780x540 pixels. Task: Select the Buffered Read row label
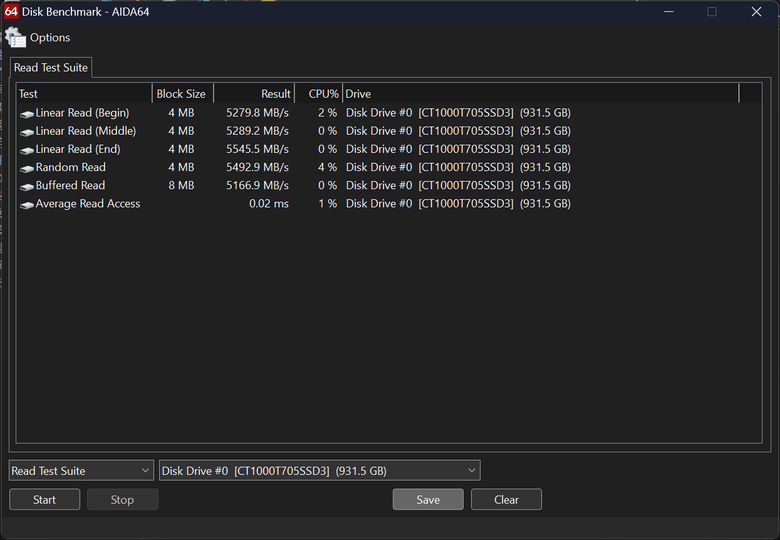[x=70, y=185]
